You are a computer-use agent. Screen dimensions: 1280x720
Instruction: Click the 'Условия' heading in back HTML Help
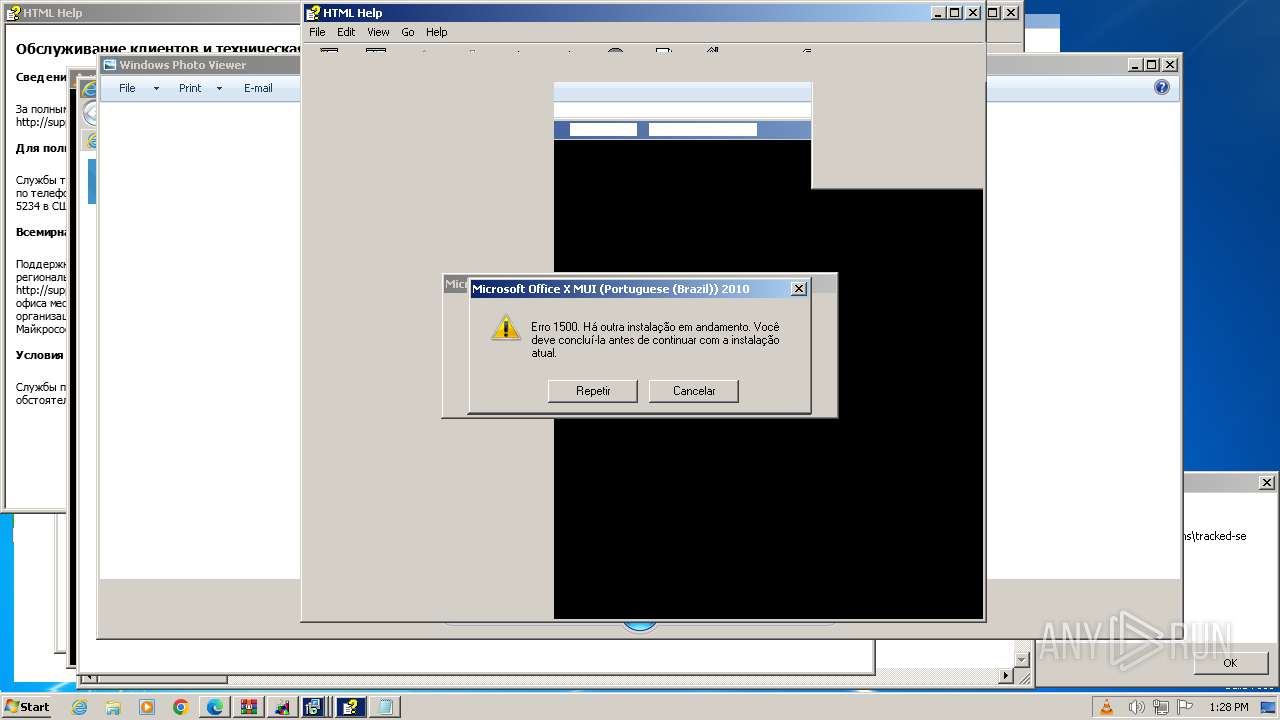pos(40,355)
